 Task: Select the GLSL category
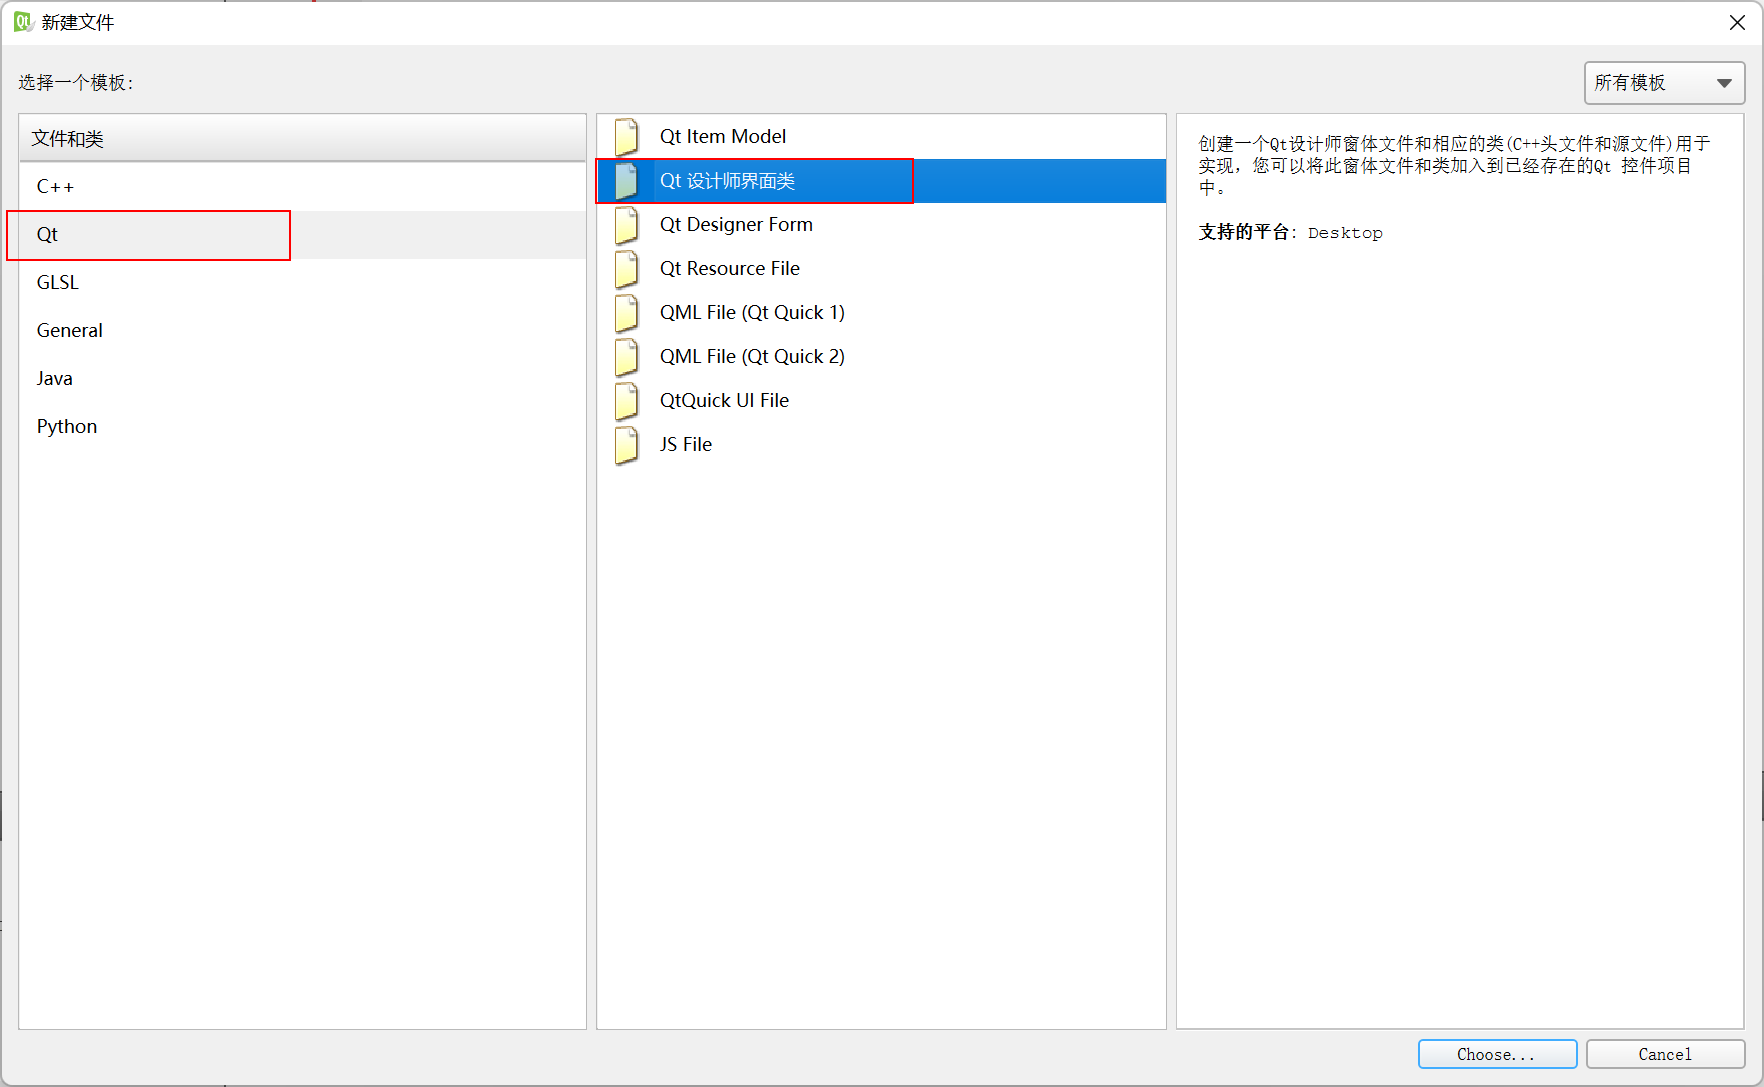pyautogui.click(x=302, y=283)
